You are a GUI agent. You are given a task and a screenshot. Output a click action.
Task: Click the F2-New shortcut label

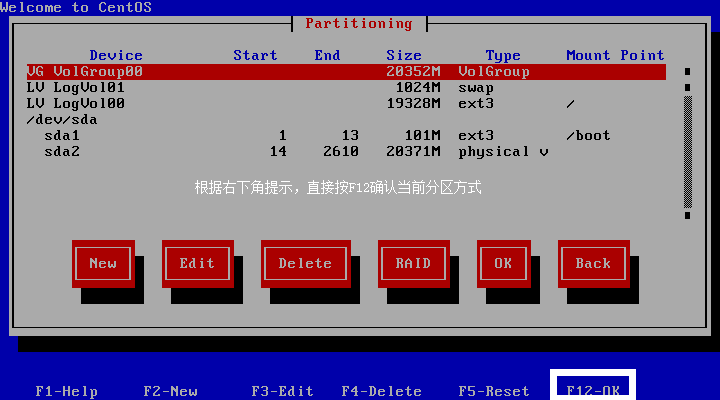pos(170,391)
